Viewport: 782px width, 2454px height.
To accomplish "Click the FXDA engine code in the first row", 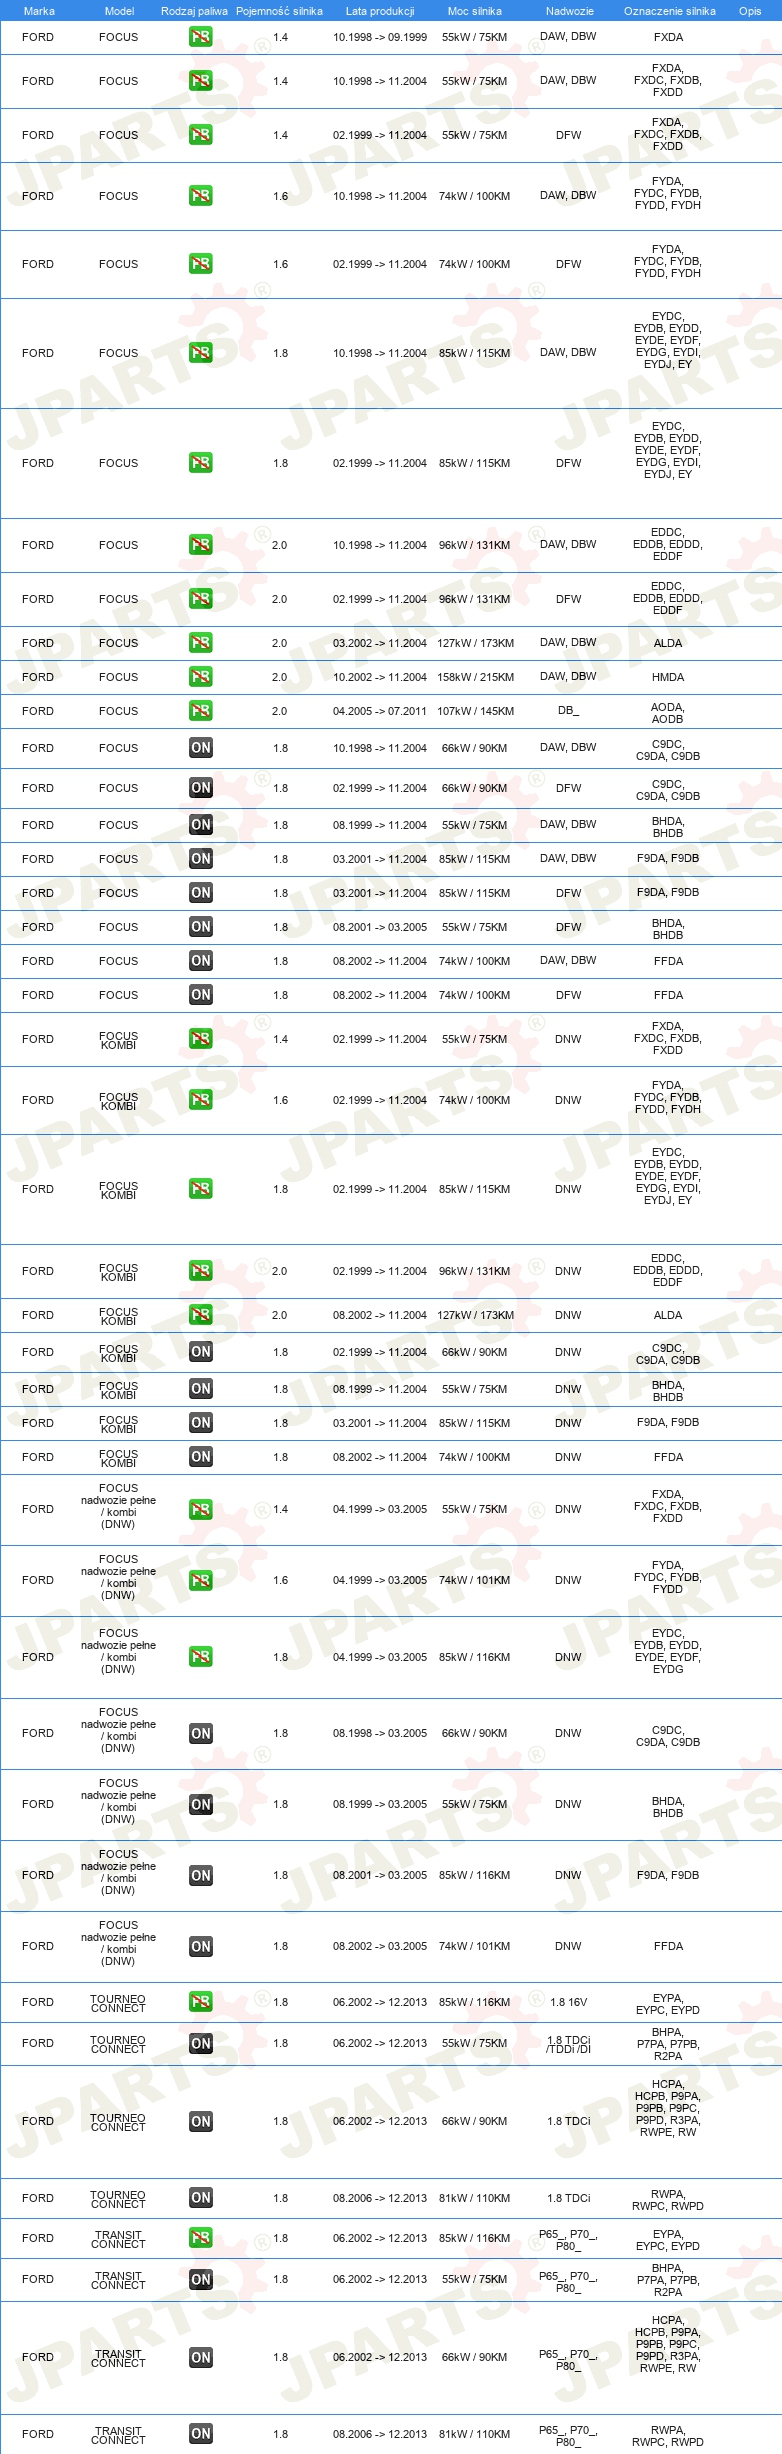I will 668,37.
